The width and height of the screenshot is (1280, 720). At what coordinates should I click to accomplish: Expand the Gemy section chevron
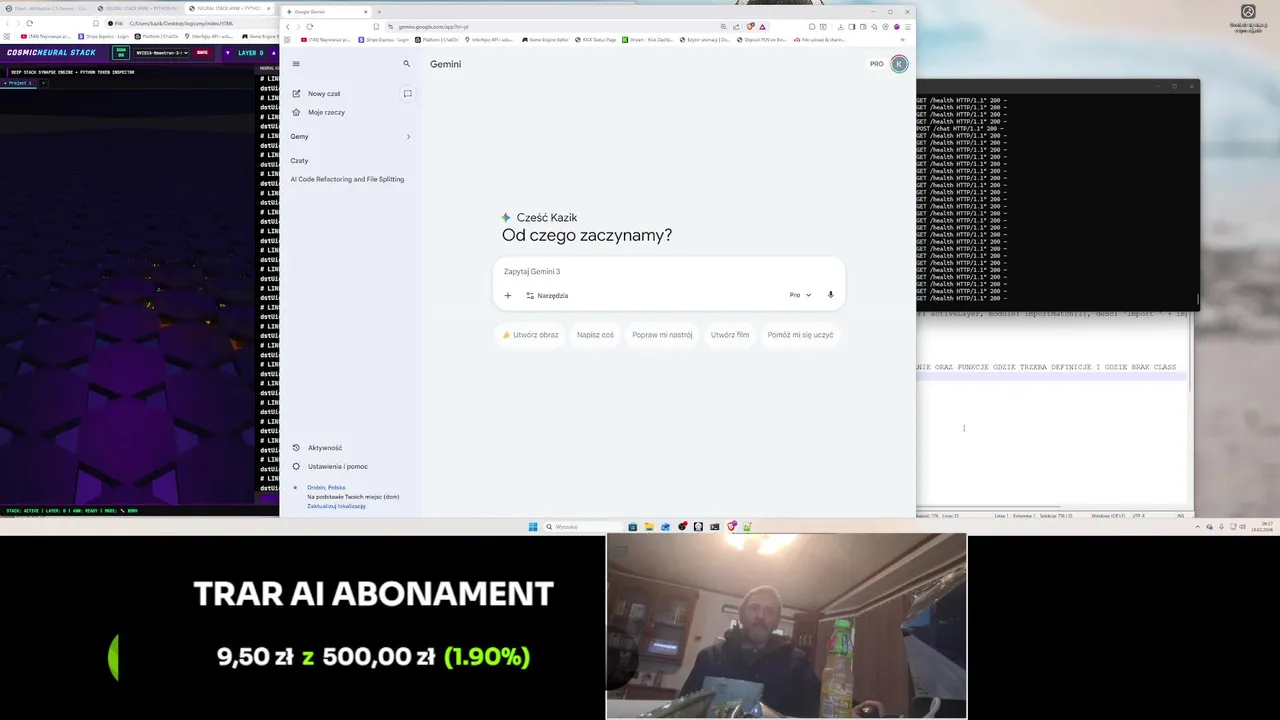408,137
